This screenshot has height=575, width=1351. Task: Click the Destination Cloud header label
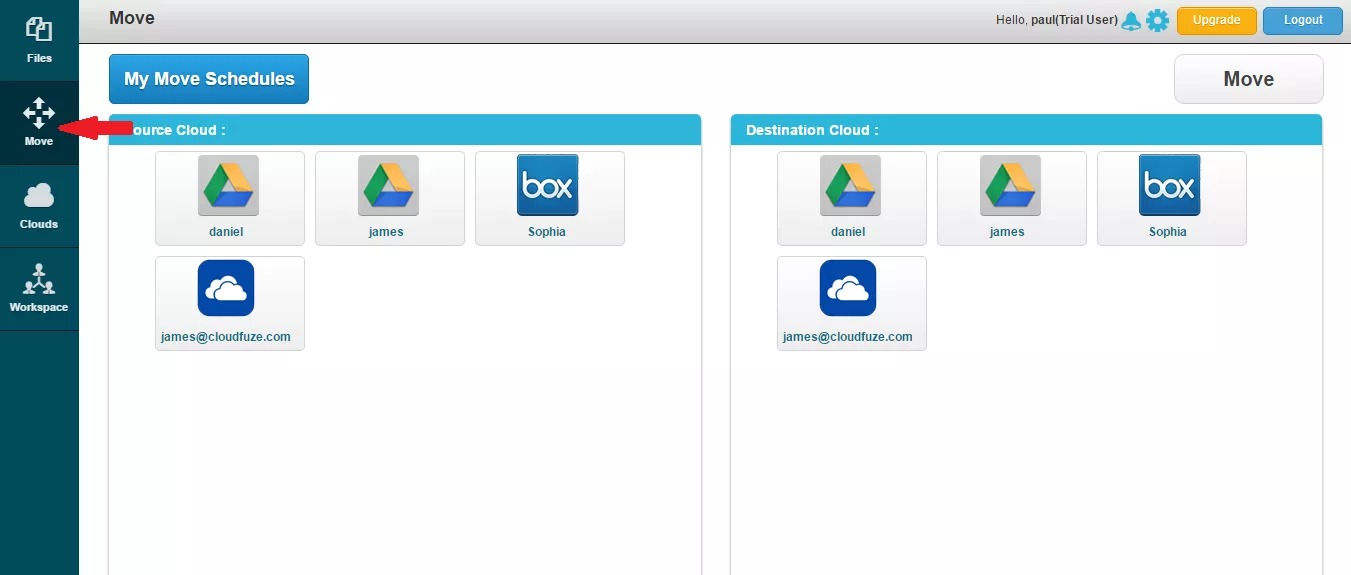coord(812,130)
